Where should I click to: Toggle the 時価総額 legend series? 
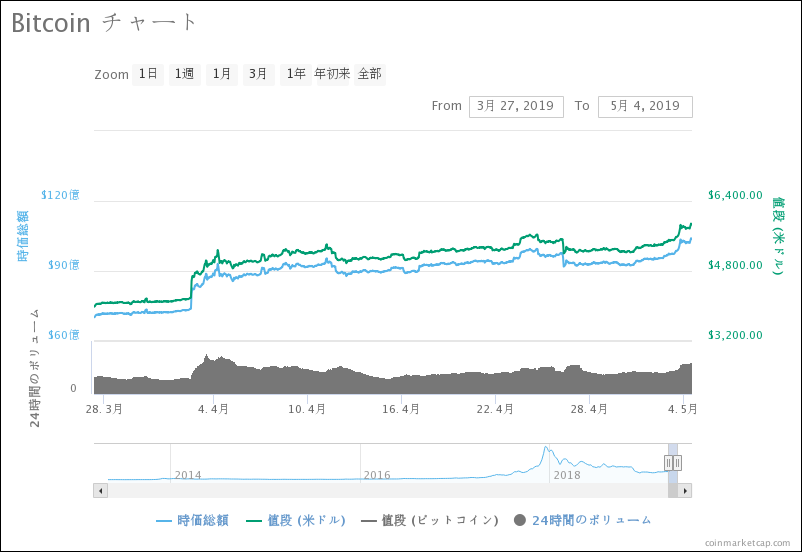click(192, 520)
